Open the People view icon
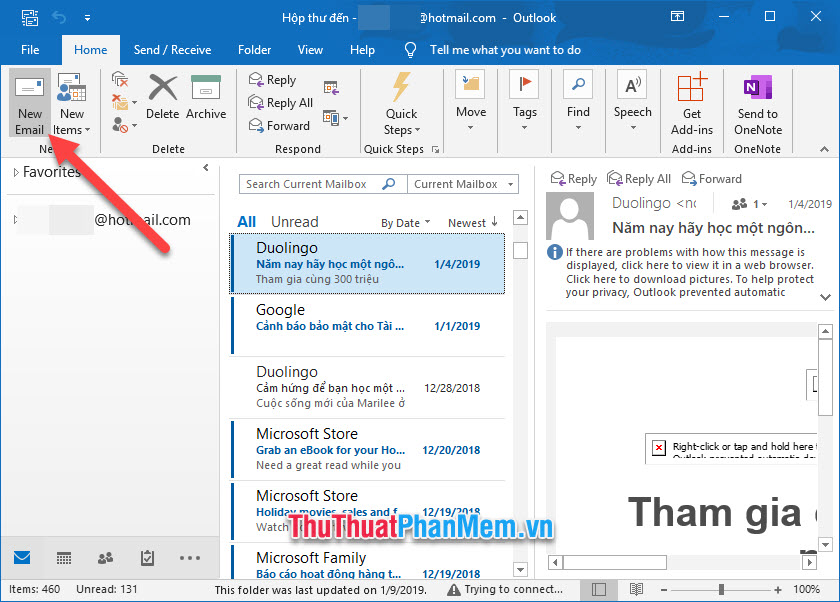Image resolution: width=840 pixels, height=602 pixels. (x=104, y=557)
